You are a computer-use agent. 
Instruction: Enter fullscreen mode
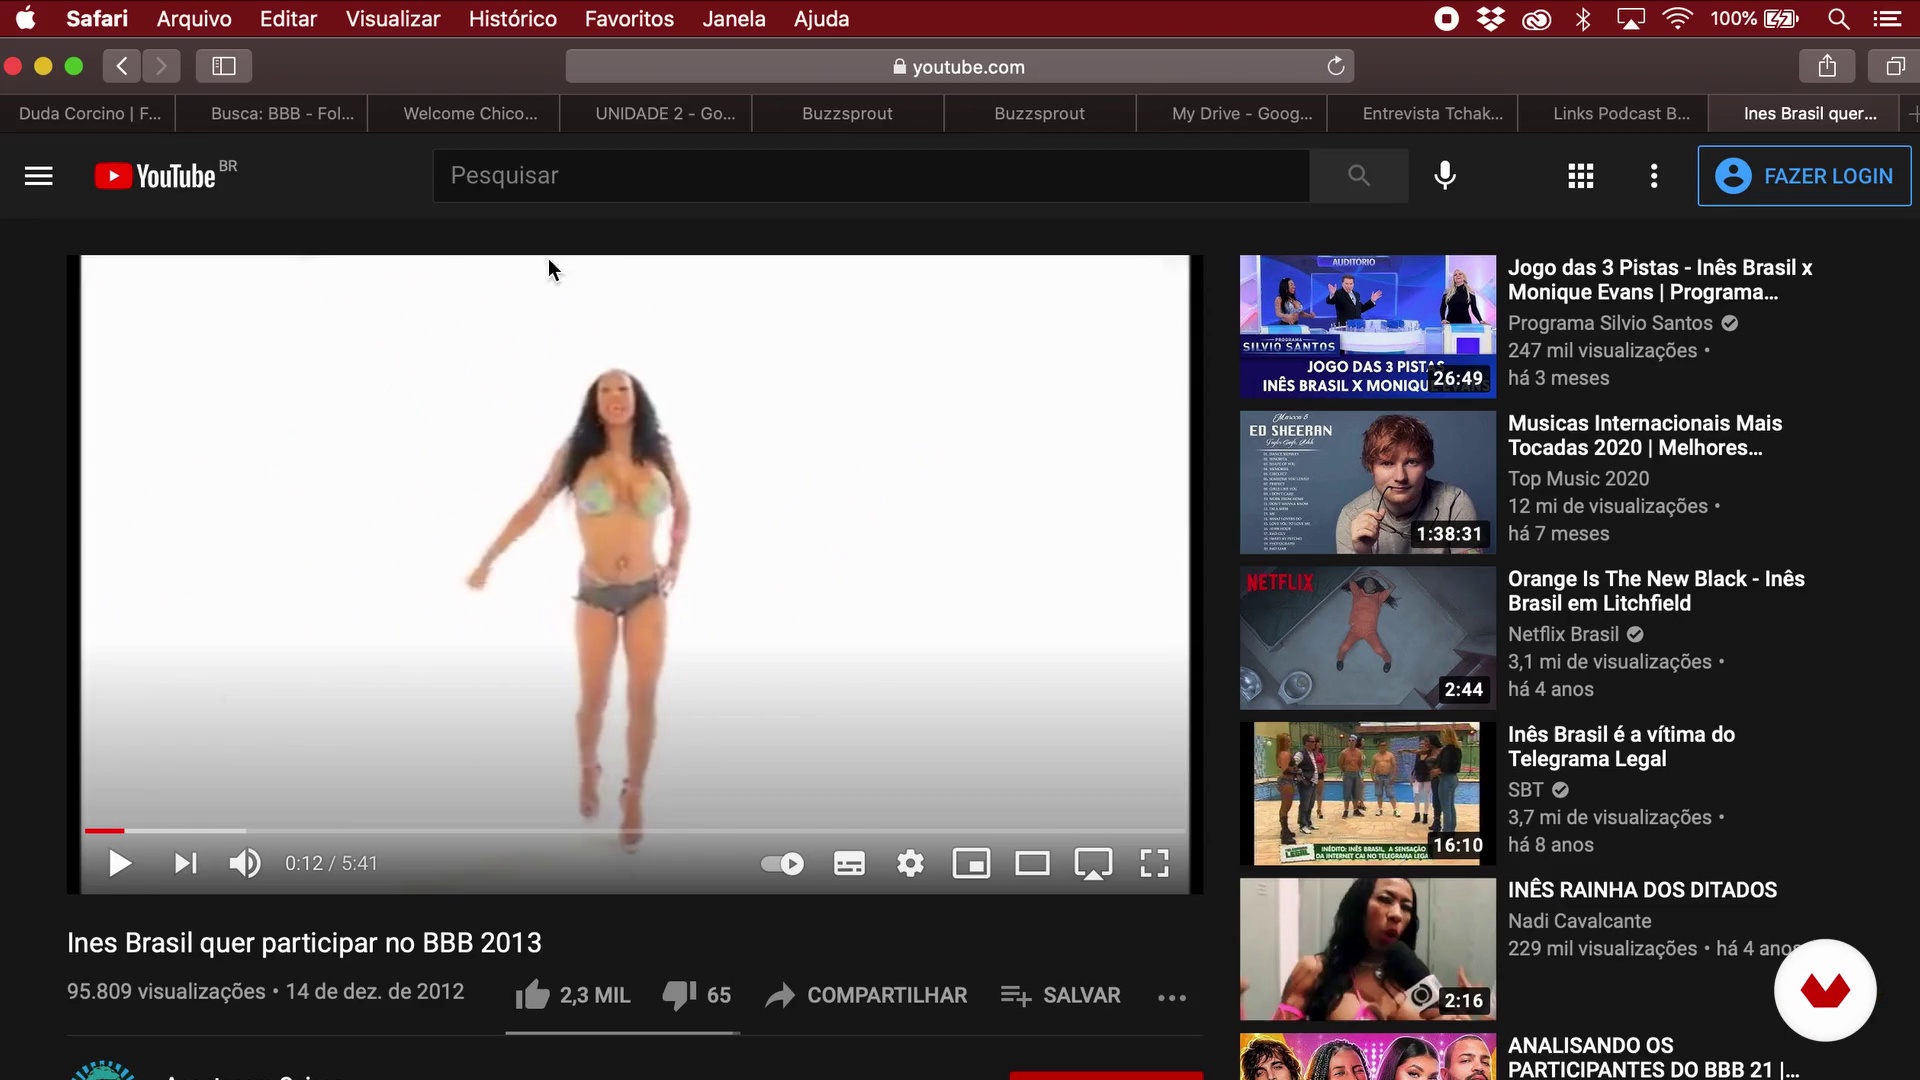coord(1154,863)
